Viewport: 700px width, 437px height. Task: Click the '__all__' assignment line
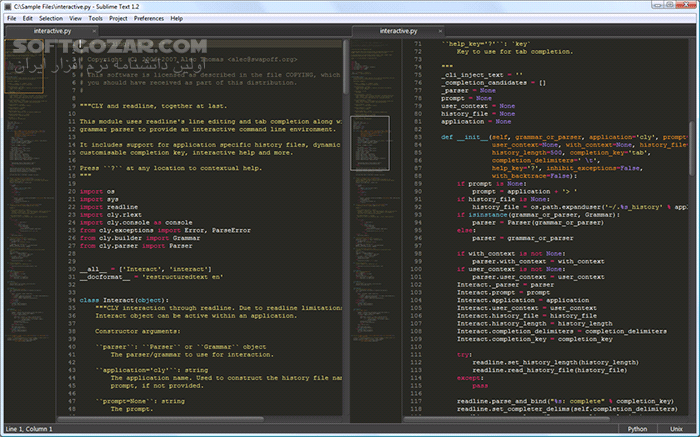tap(146, 269)
